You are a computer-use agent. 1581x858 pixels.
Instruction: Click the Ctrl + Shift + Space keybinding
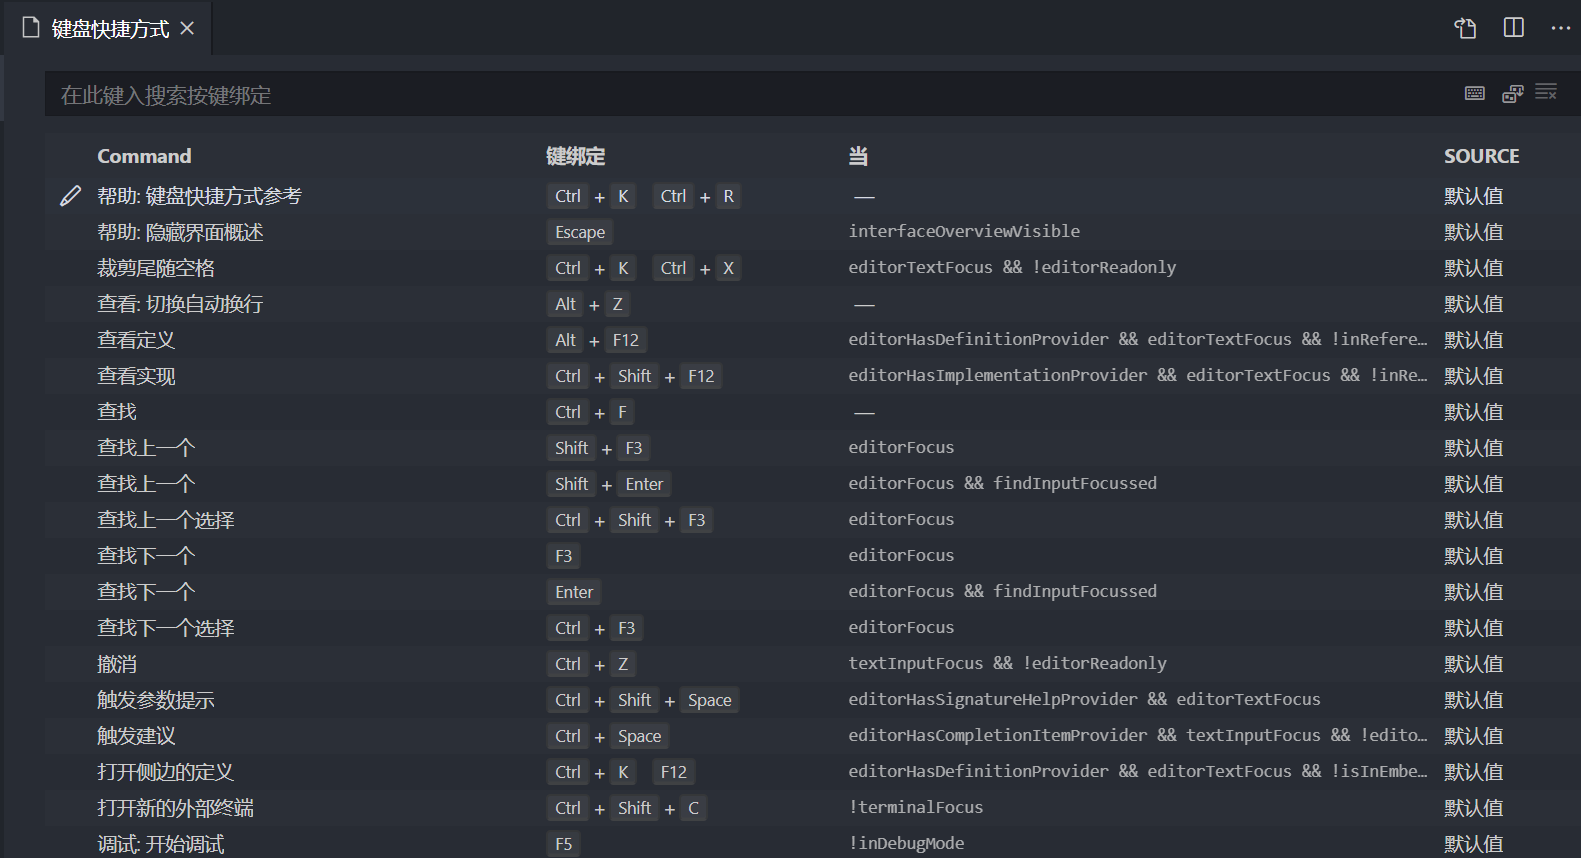643,700
